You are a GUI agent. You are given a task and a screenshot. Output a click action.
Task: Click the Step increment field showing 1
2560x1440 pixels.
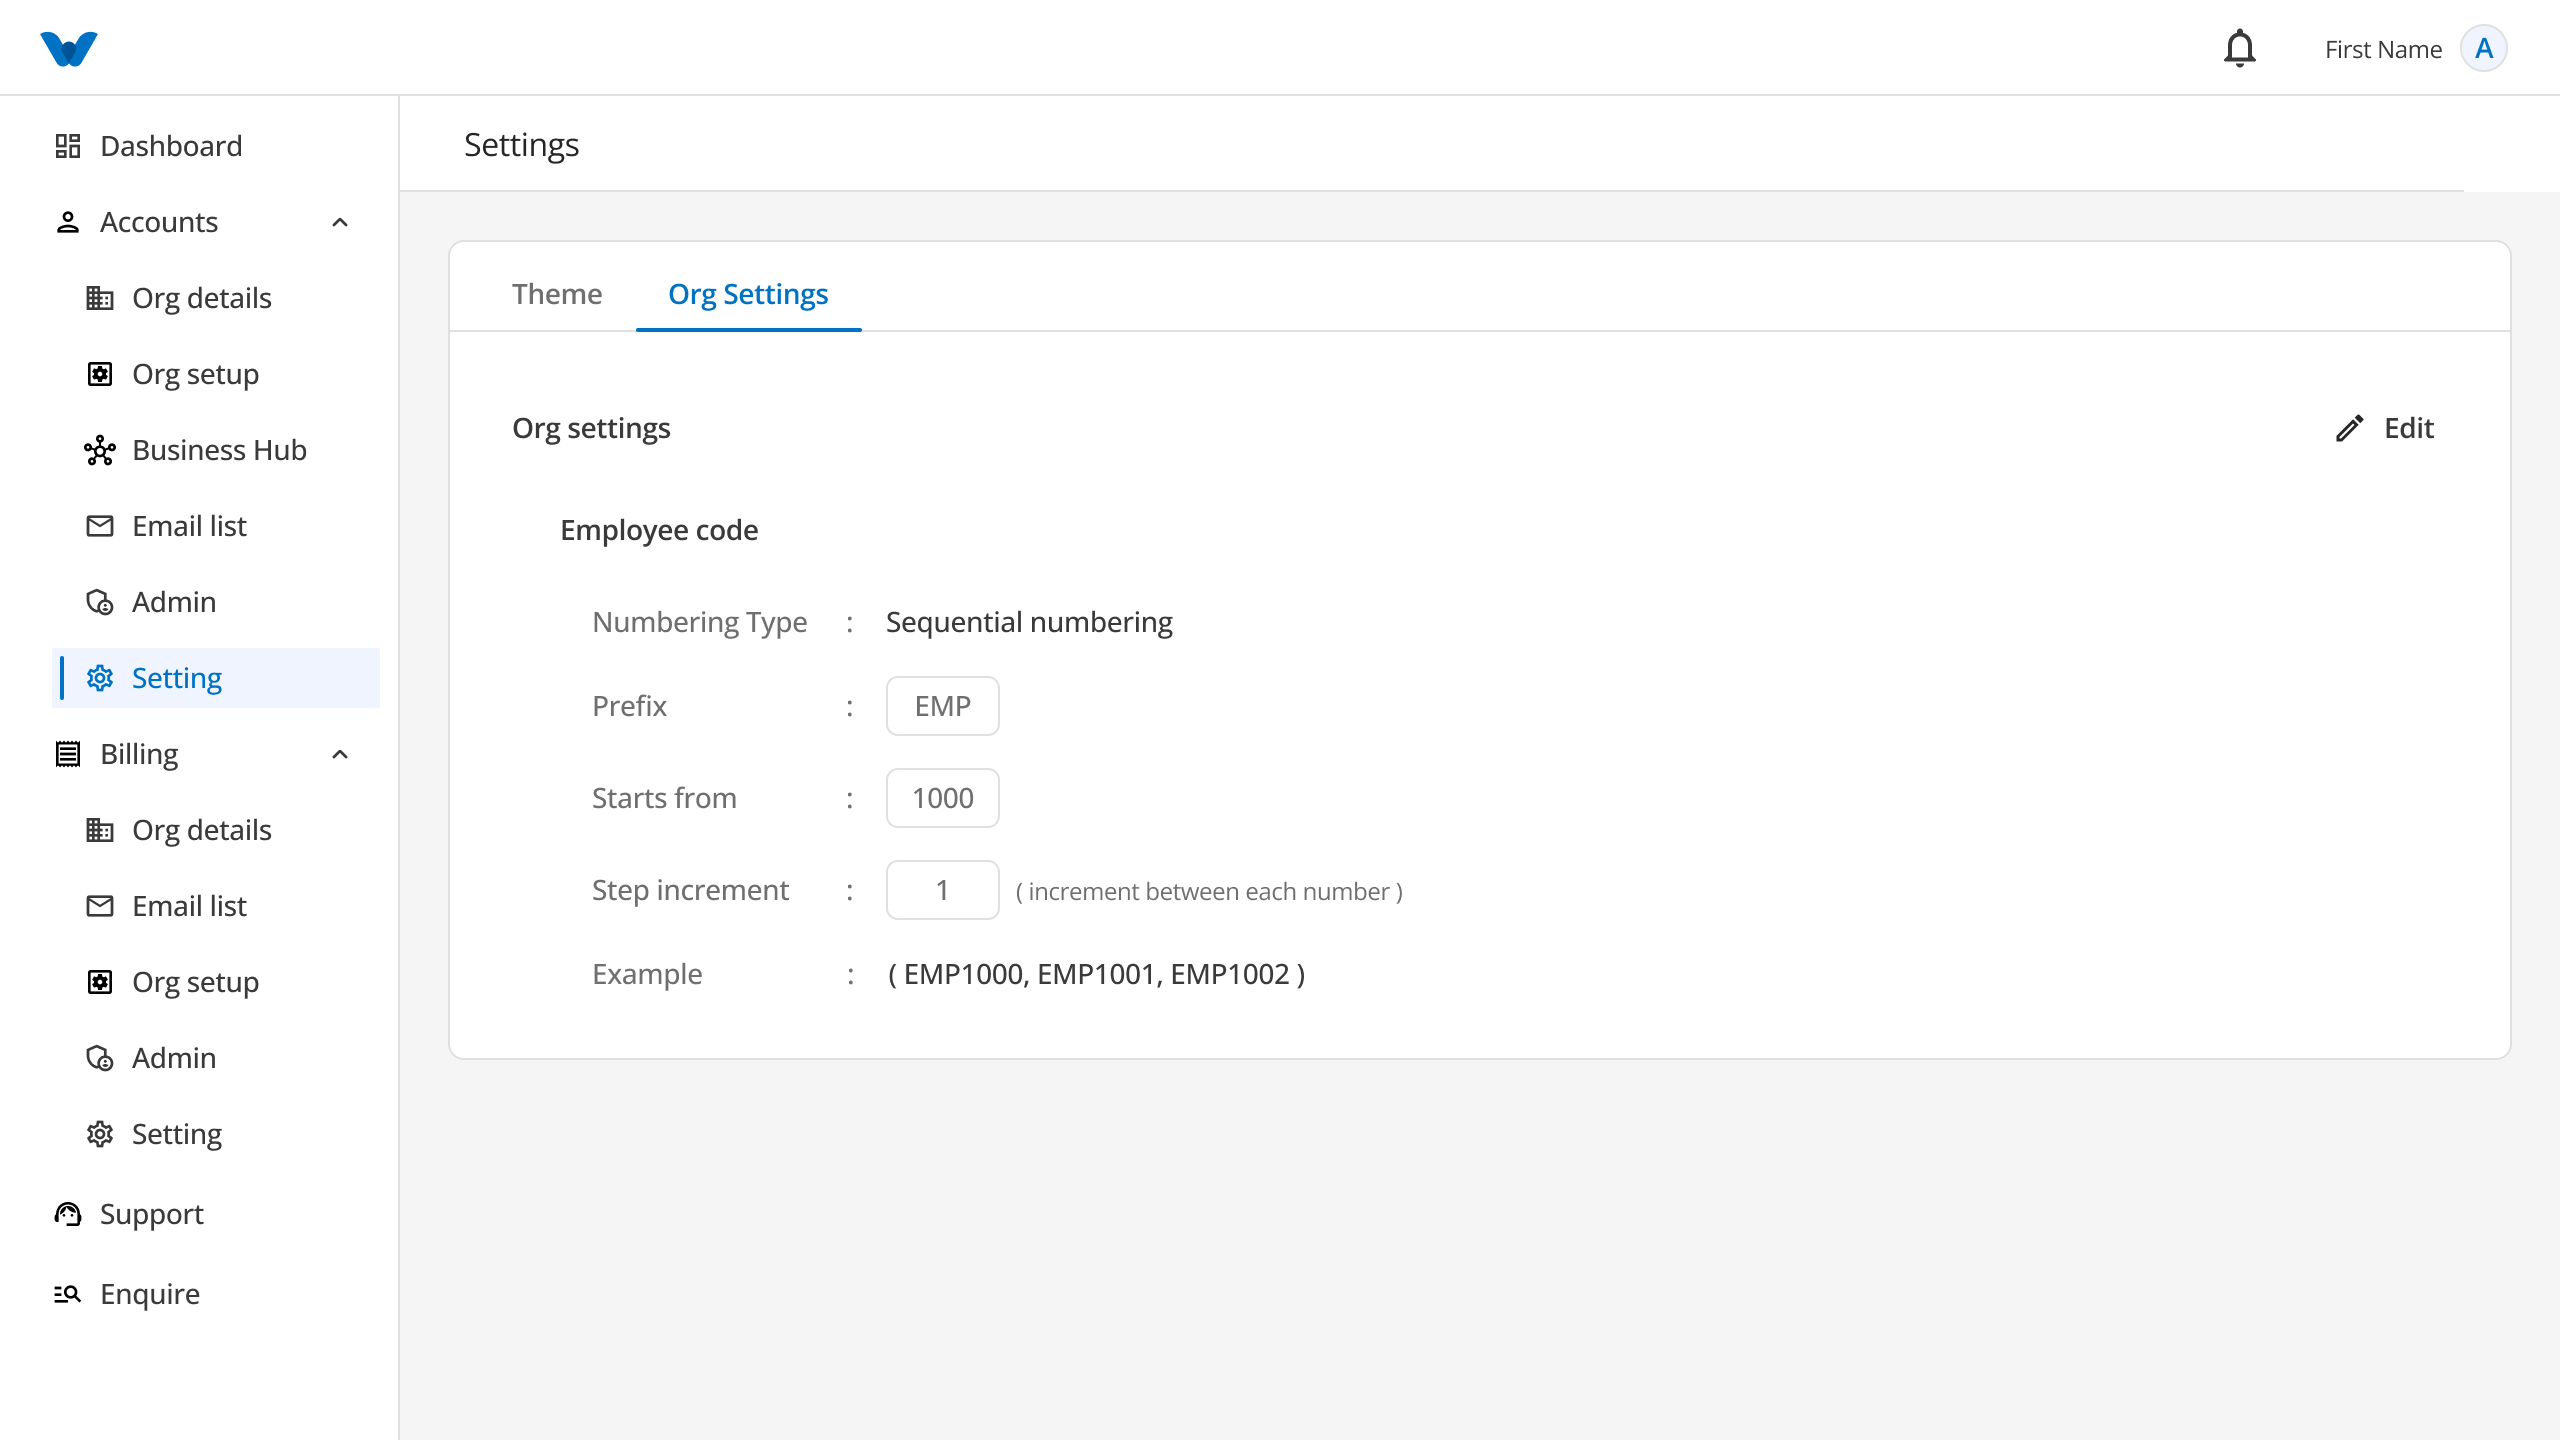click(942, 890)
